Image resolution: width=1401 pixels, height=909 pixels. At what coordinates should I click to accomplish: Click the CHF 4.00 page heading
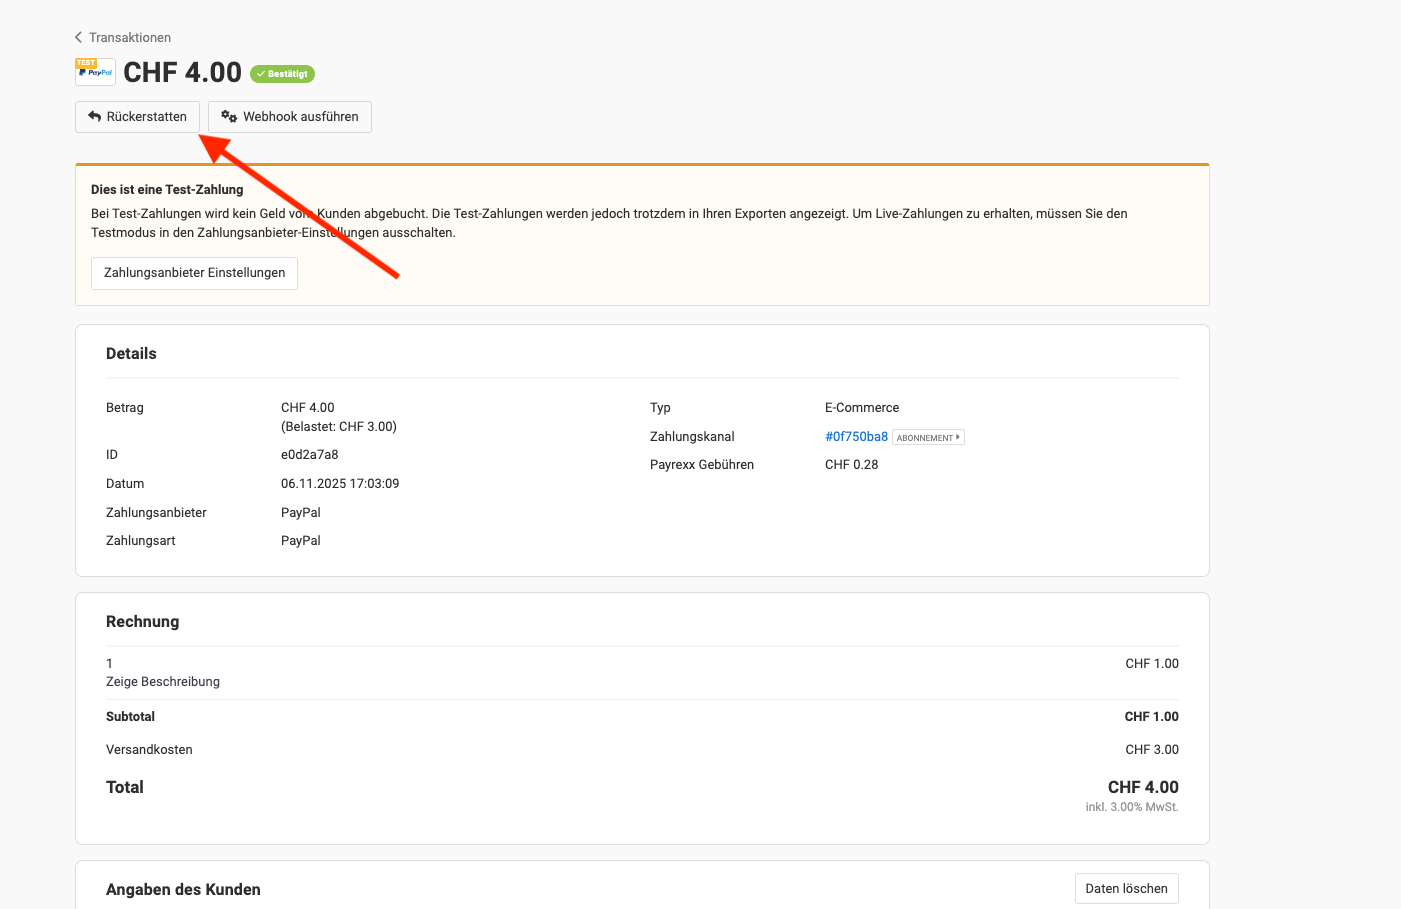coord(182,73)
